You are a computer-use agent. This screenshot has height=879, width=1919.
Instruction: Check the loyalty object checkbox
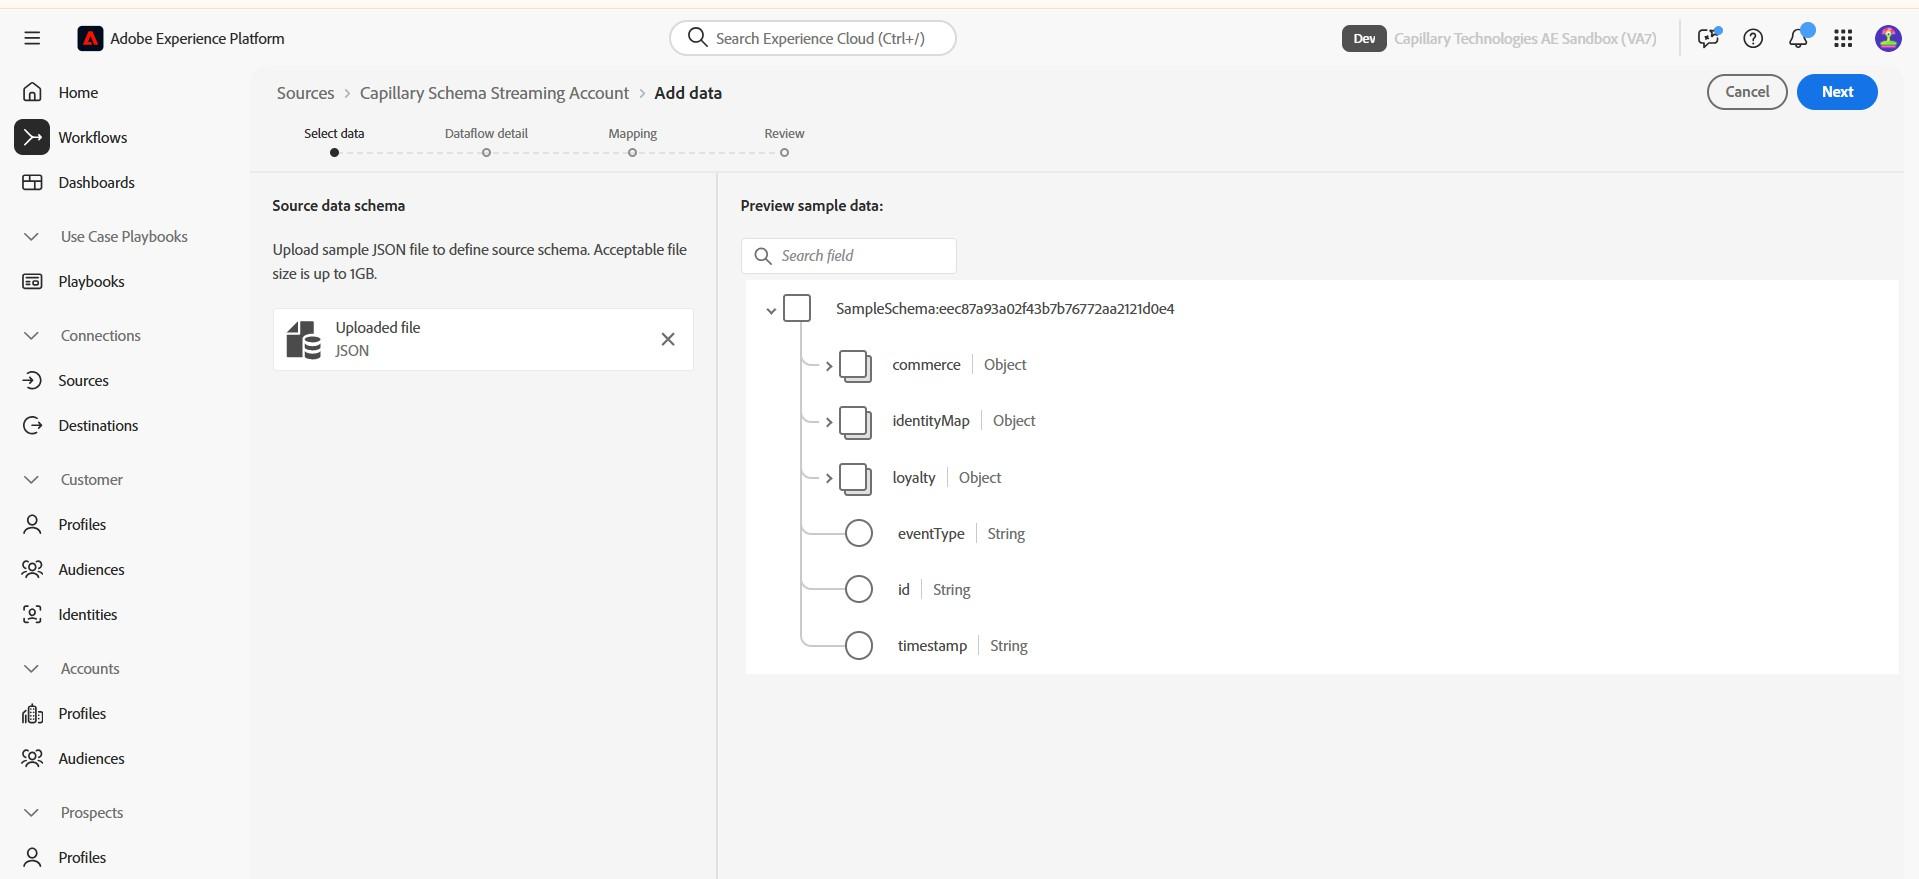[x=855, y=478]
